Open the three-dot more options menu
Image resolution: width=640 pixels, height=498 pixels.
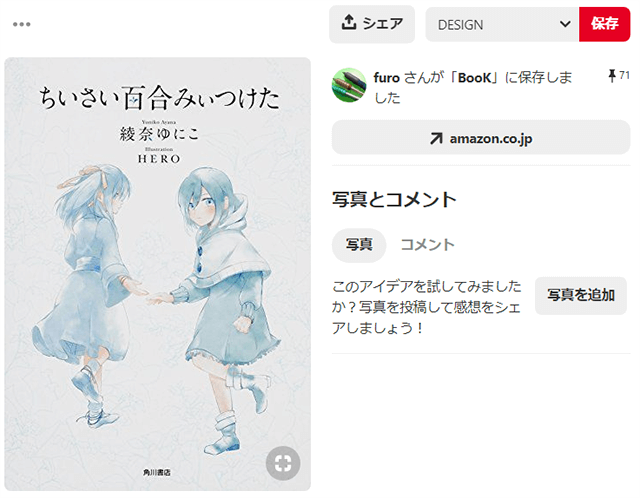point(22,24)
